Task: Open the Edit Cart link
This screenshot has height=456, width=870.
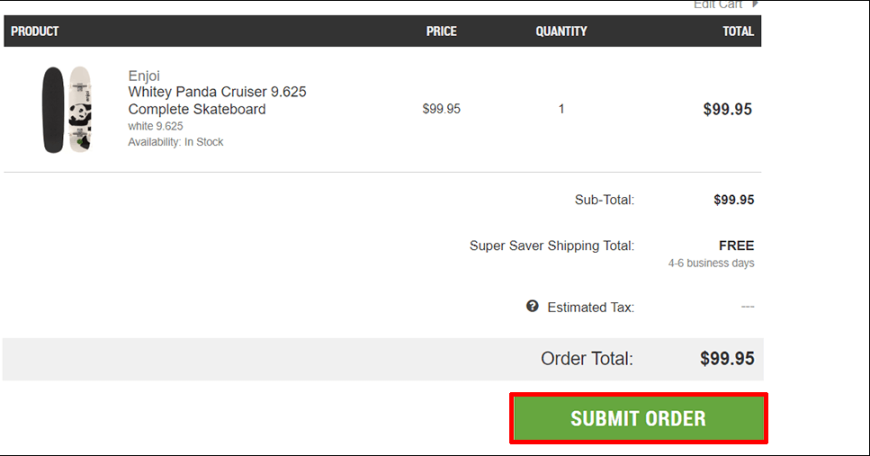Action: pos(717,4)
